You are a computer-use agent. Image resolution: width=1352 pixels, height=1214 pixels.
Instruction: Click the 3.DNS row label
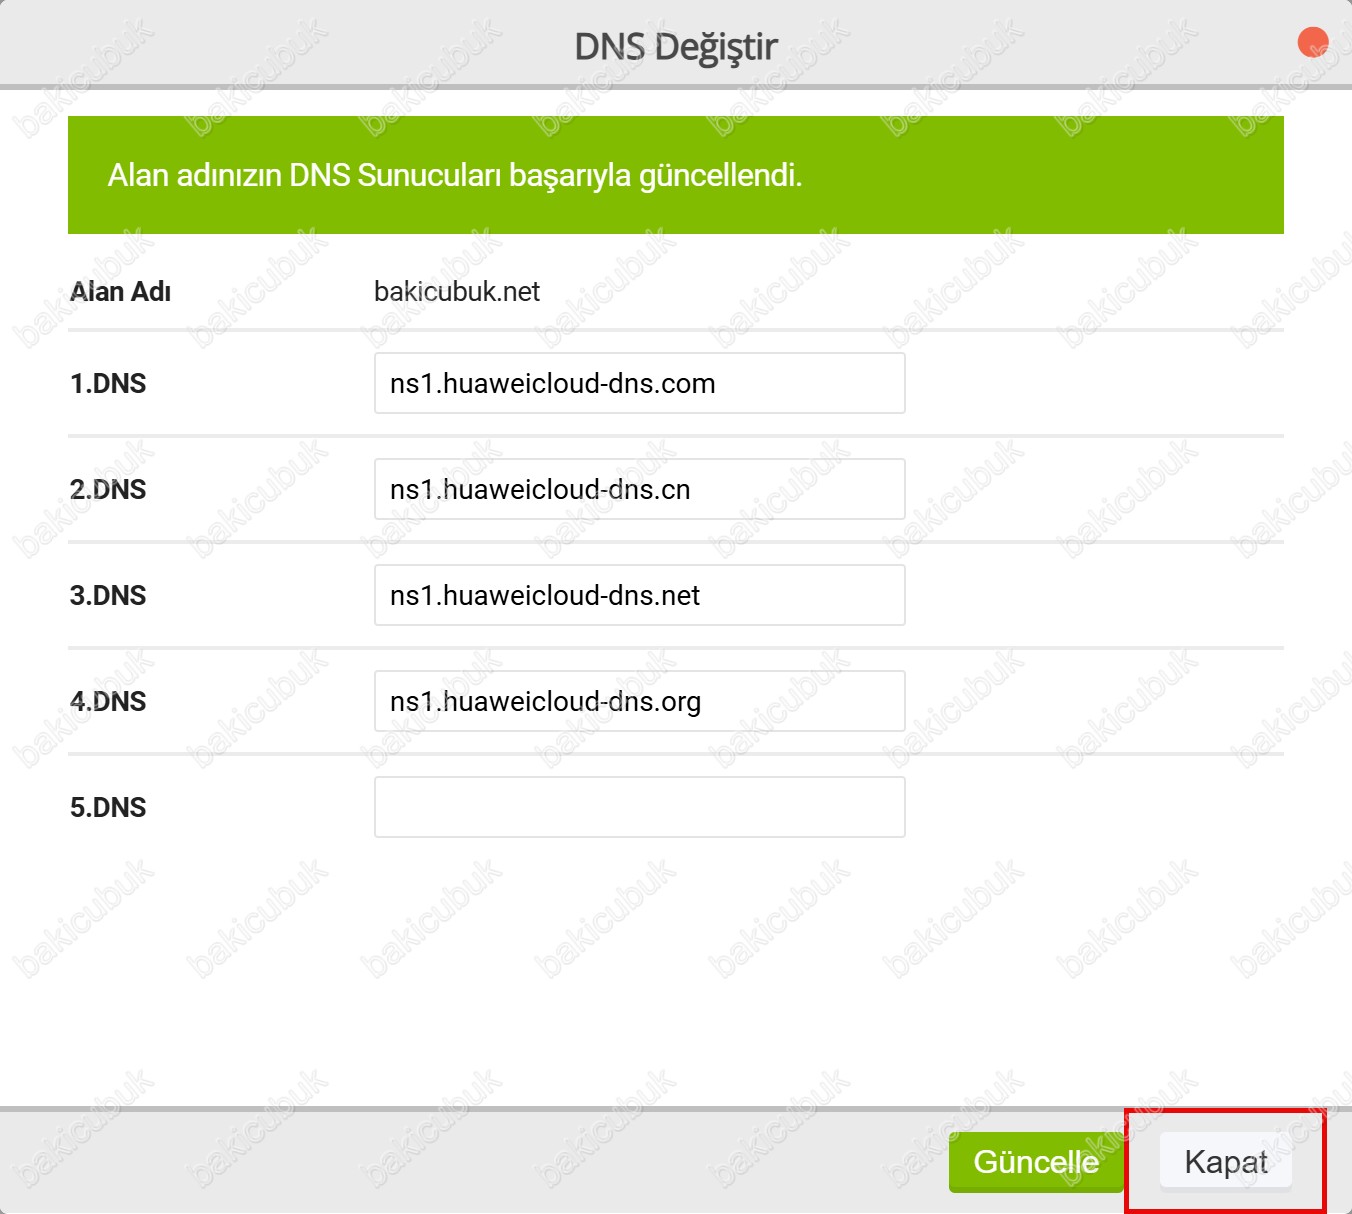pos(108,596)
